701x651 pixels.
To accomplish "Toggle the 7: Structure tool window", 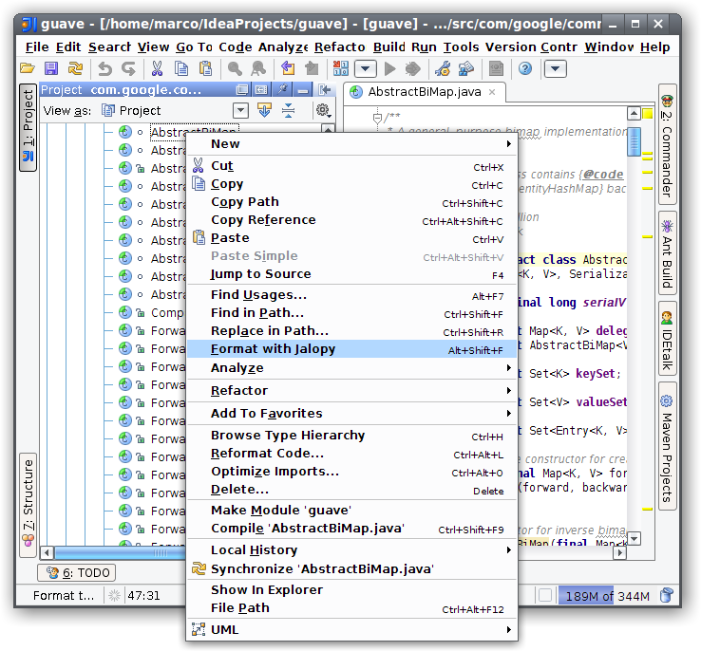I will (x=28, y=504).
